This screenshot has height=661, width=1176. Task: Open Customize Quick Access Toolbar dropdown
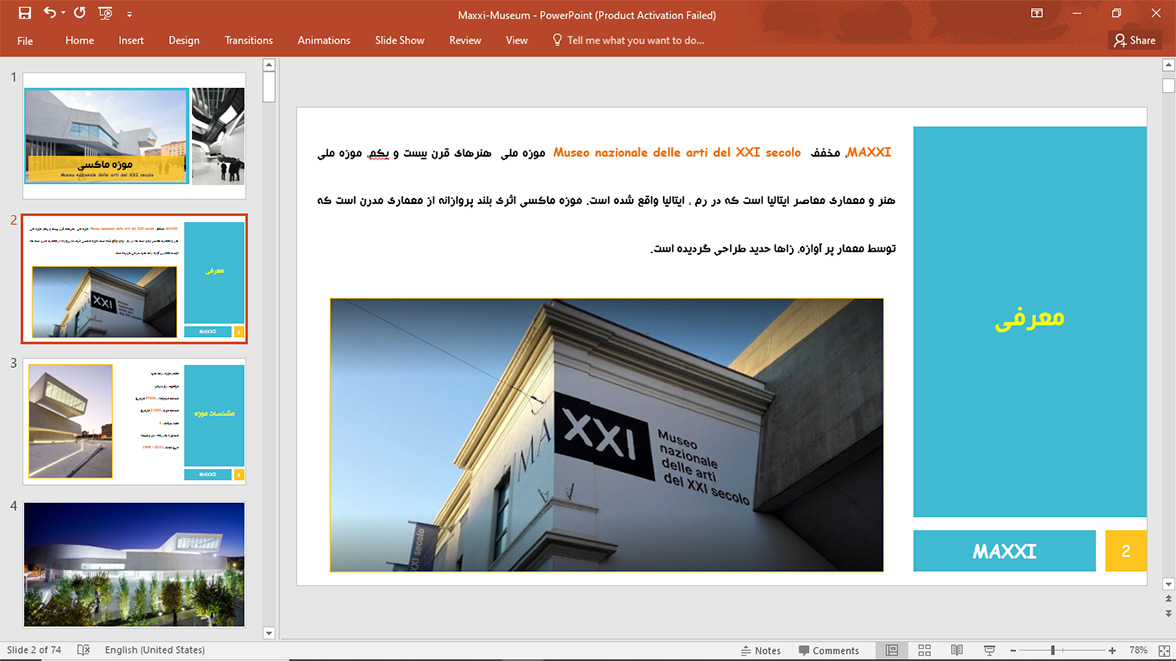coord(129,14)
